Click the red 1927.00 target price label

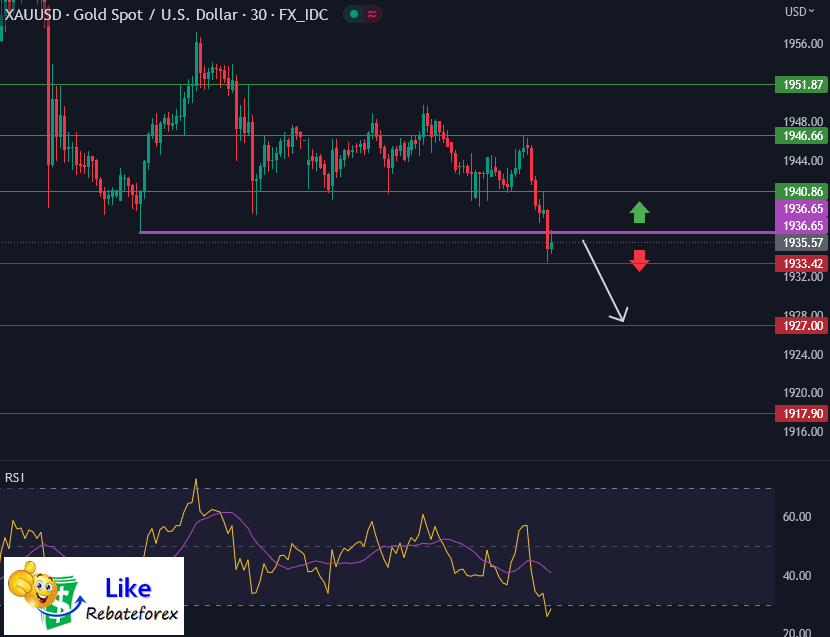800,325
